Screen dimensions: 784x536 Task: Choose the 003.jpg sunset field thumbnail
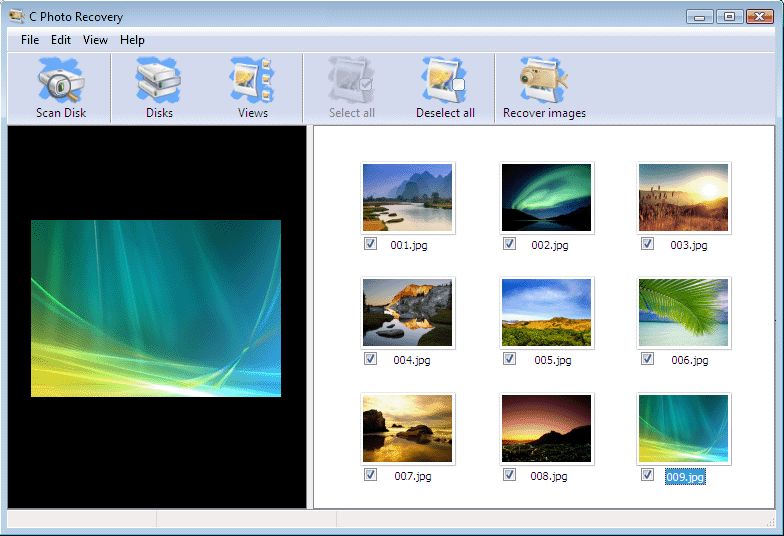684,198
